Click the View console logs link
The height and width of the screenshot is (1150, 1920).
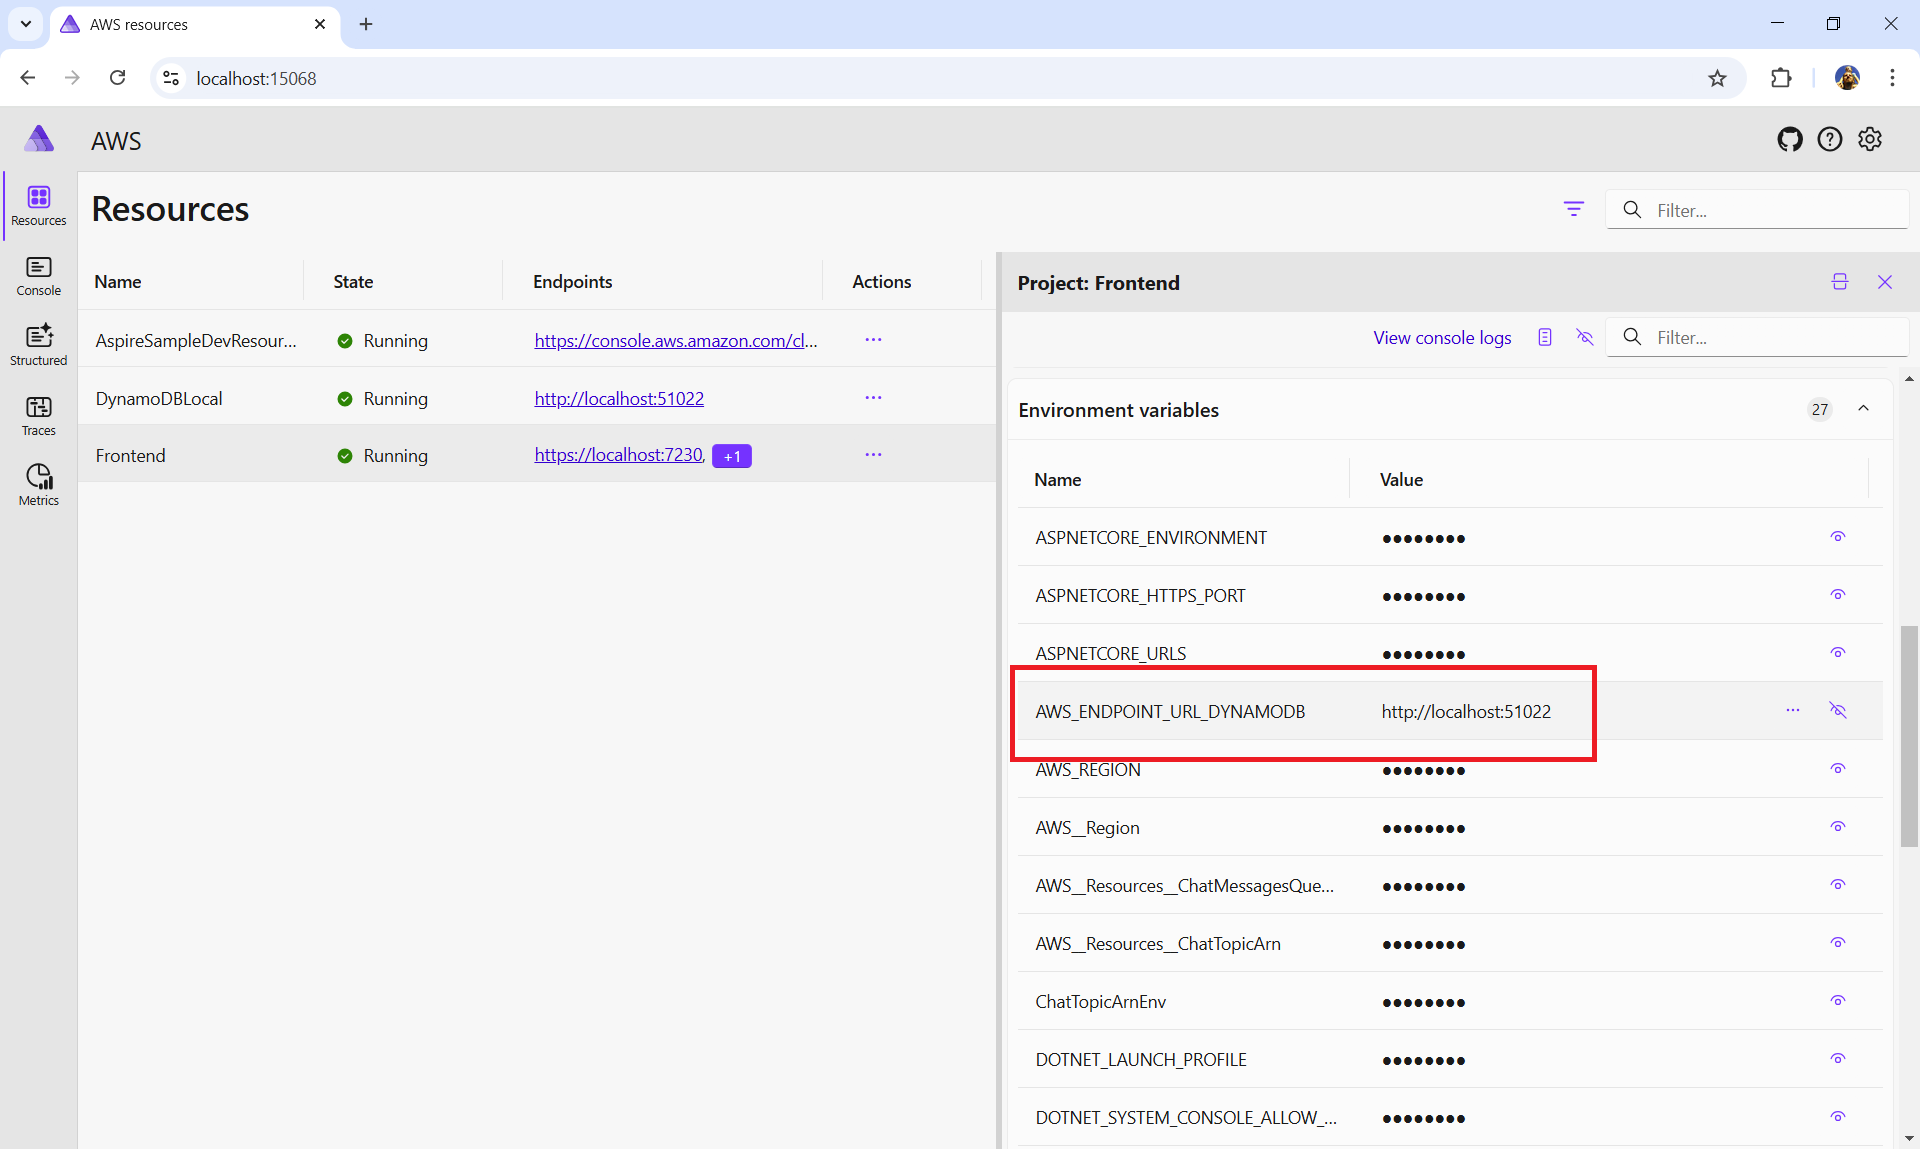pyautogui.click(x=1441, y=338)
